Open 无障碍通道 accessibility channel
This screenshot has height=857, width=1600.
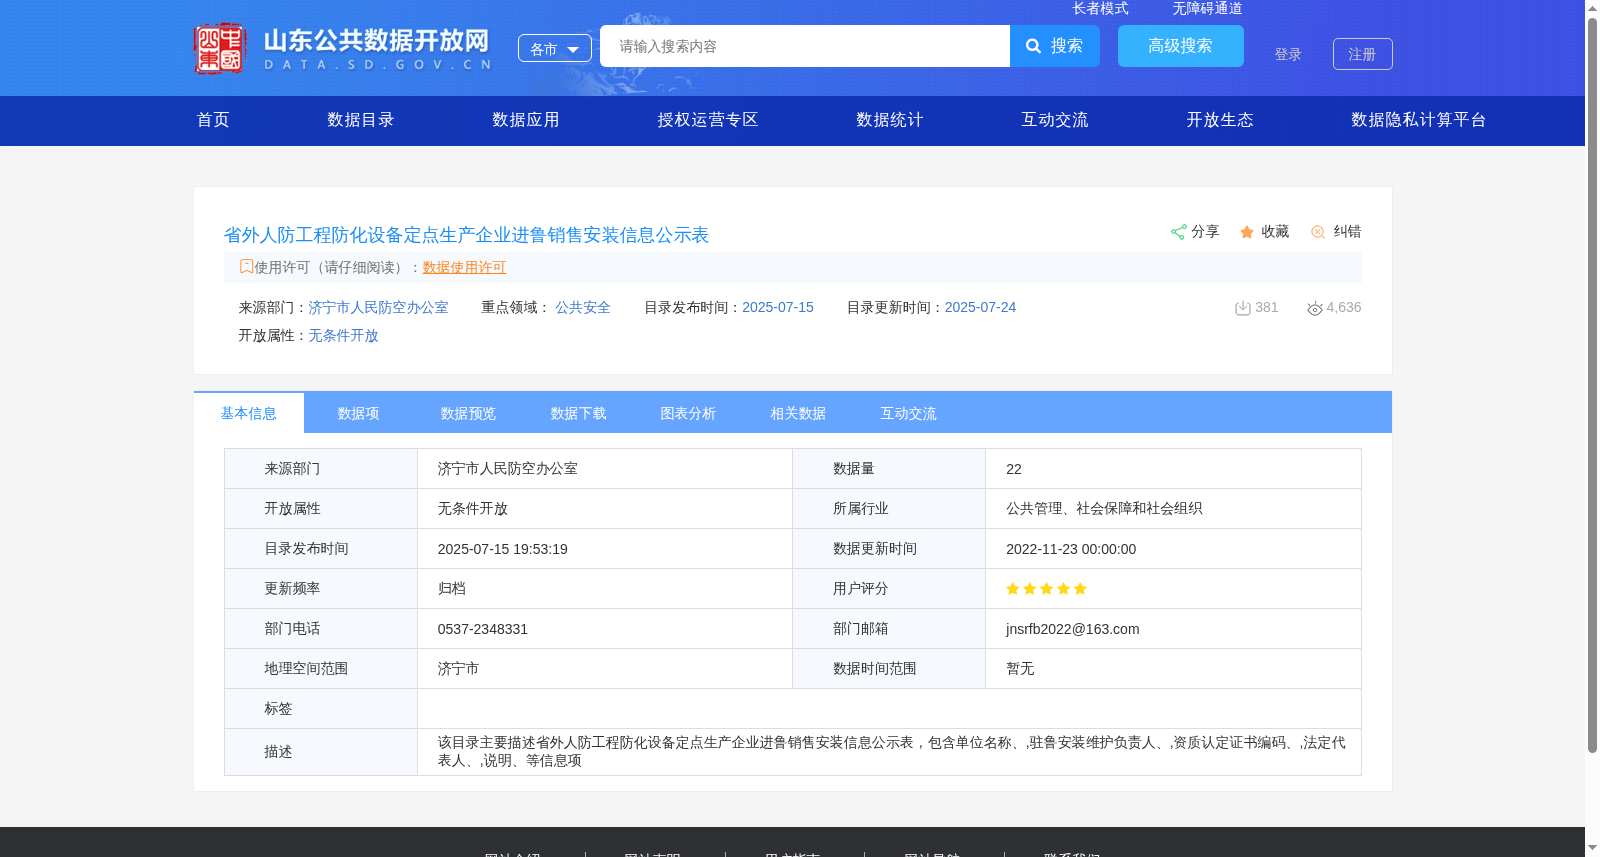1207,8
